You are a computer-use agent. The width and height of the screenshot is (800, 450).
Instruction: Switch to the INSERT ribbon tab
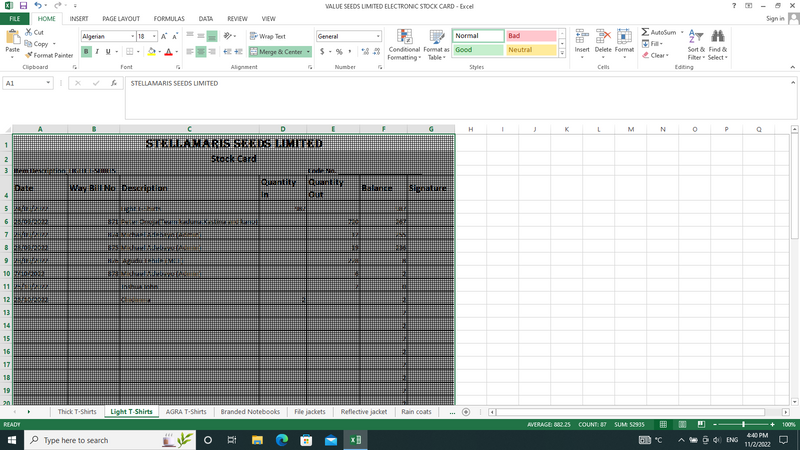click(x=79, y=19)
